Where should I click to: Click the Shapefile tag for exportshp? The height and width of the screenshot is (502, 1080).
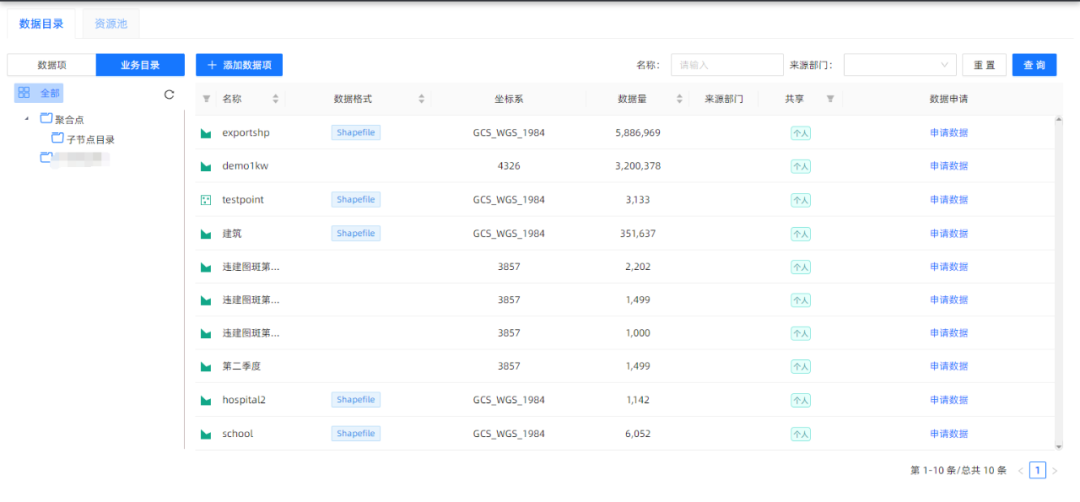click(x=356, y=132)
